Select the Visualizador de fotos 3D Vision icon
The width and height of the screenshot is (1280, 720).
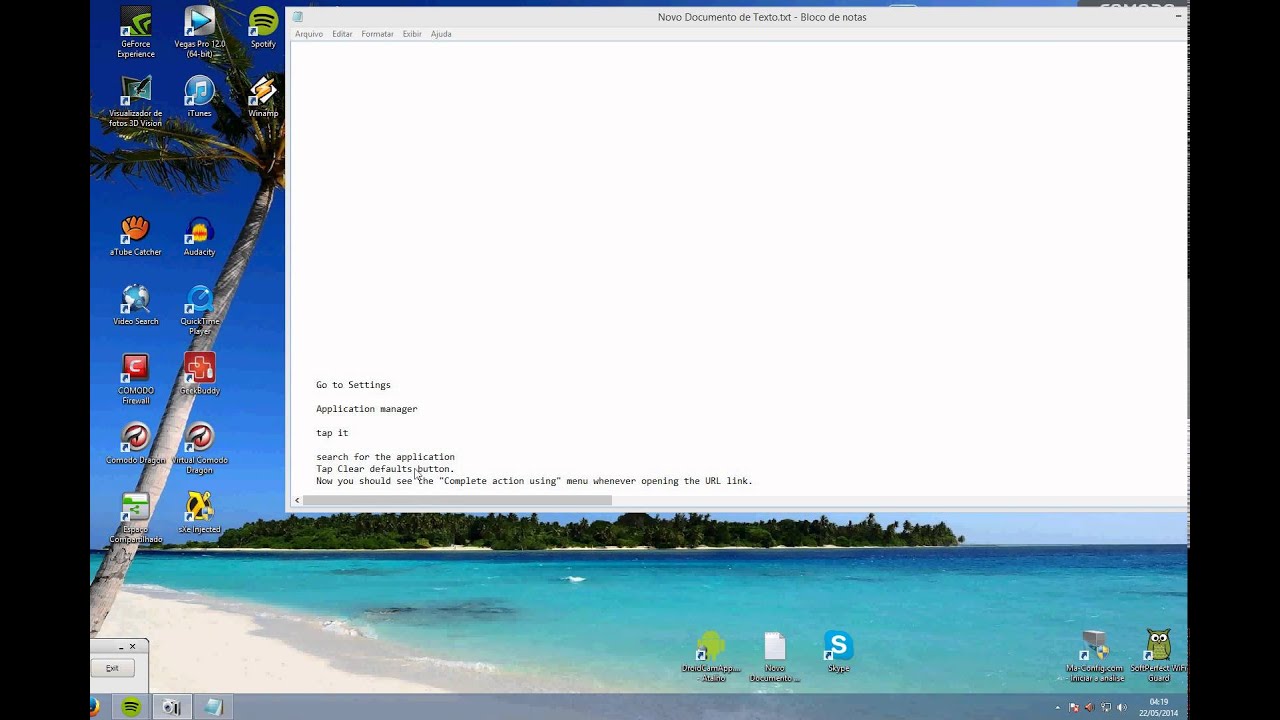tap(136, 102)
